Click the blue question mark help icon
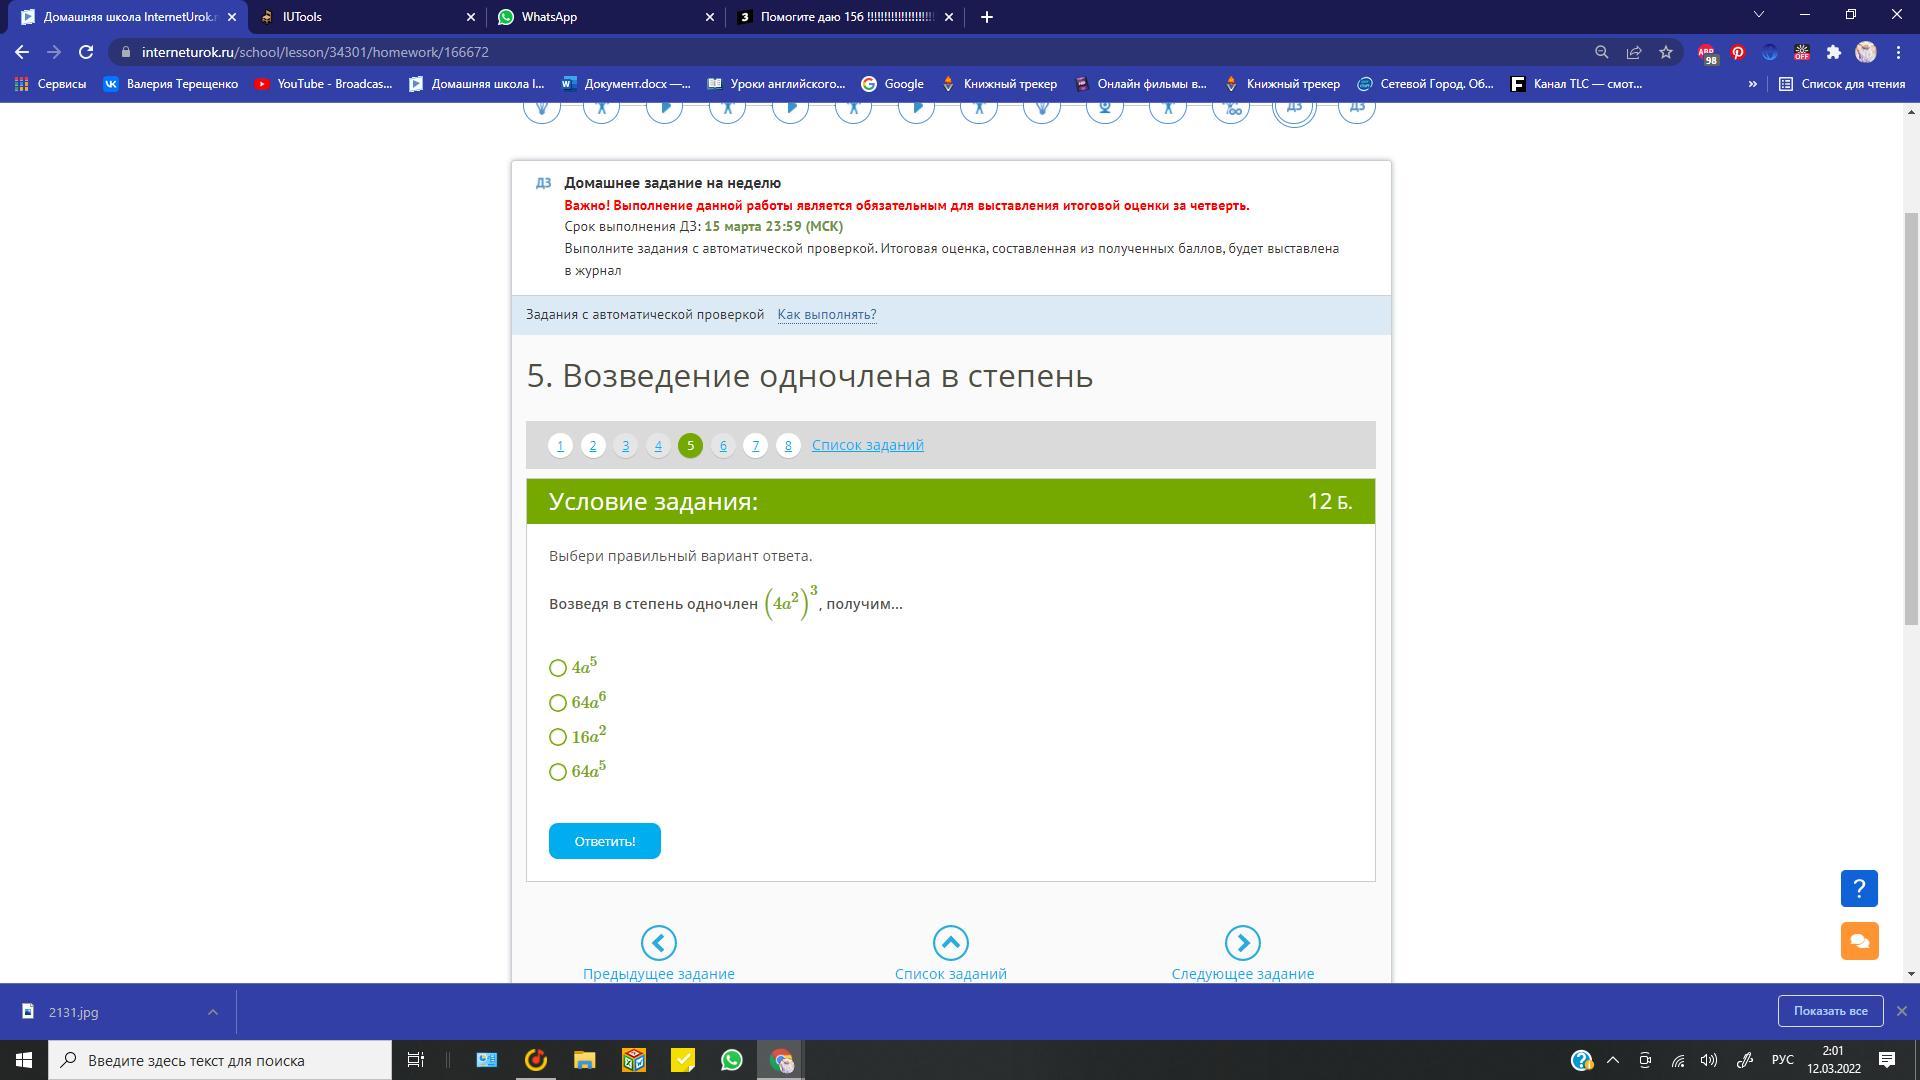 [1859, 888]
